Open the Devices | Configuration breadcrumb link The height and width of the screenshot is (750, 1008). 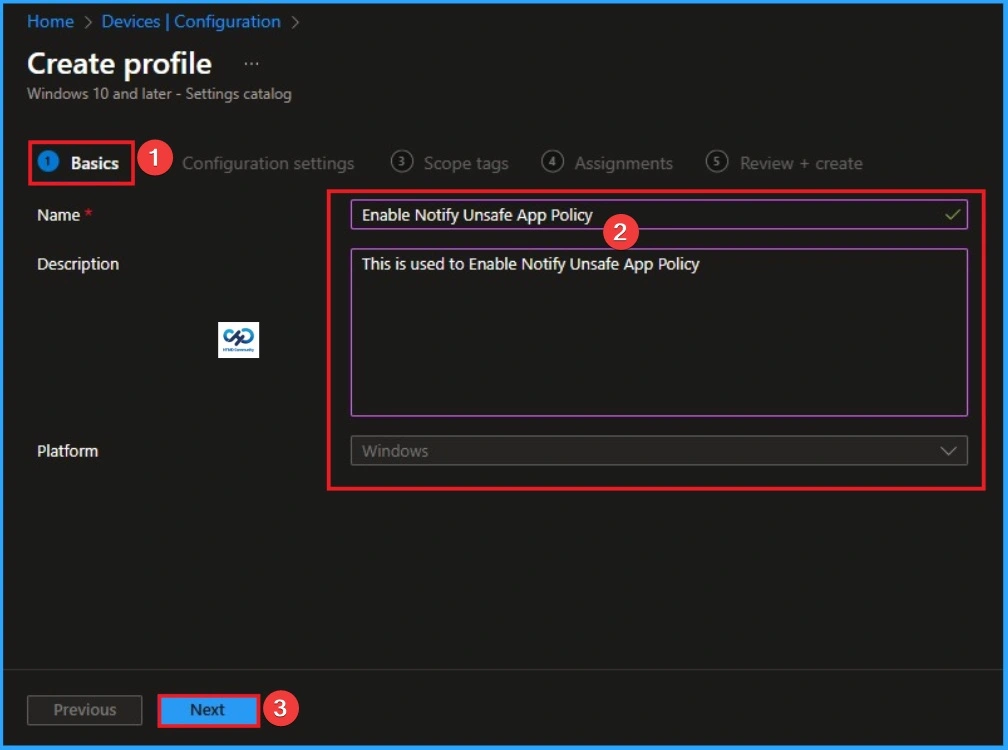tap(190, 21)
